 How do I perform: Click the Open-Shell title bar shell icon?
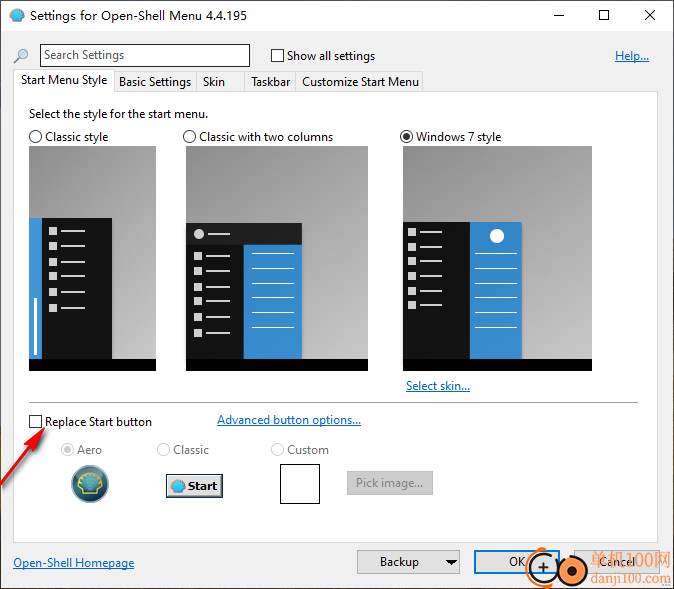pyautogui.click(x=17, y=16)
